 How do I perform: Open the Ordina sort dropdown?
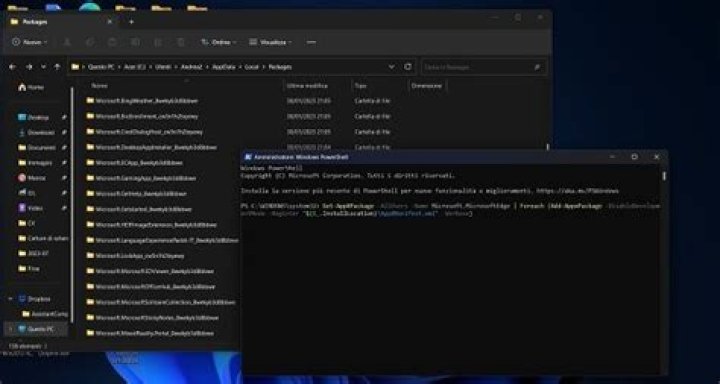219,42
